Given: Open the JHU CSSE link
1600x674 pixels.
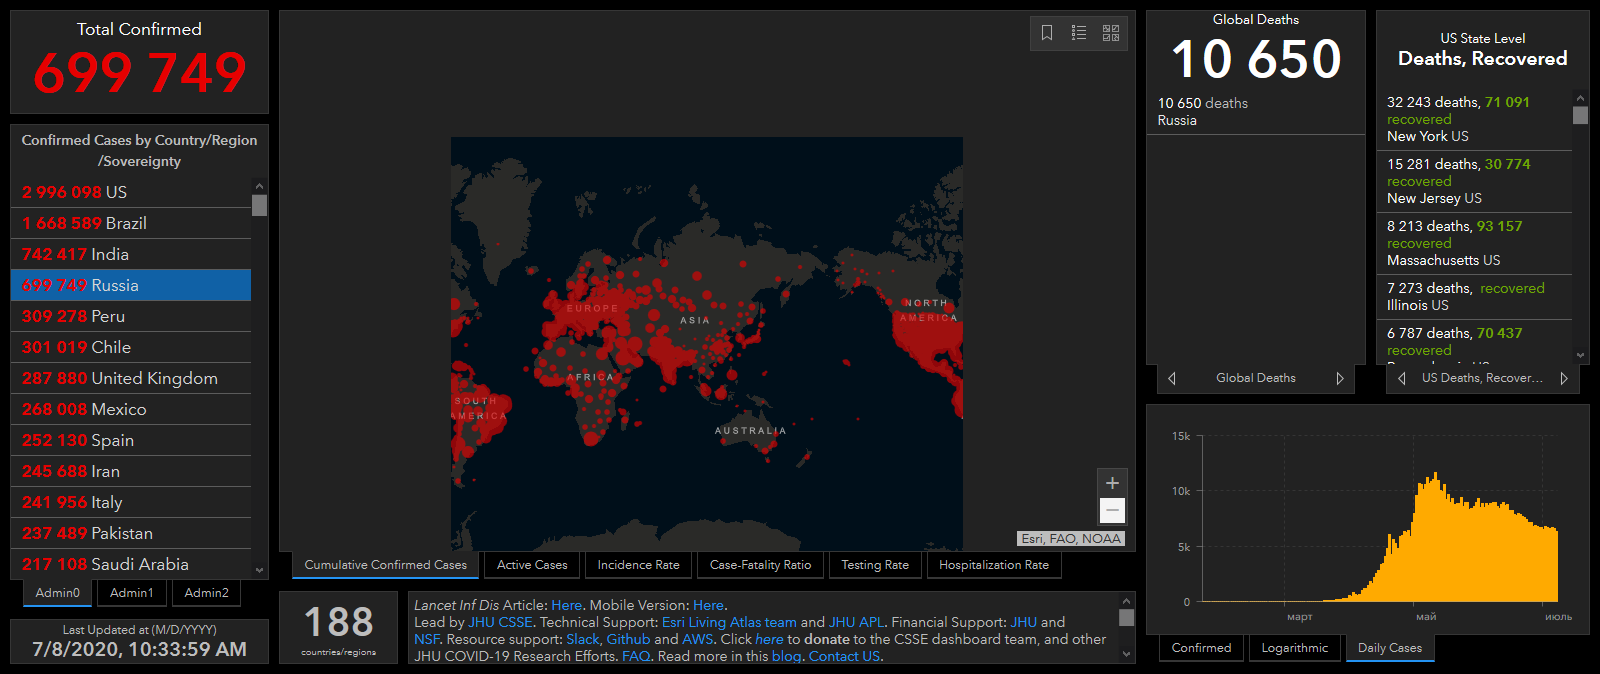Looking at the screenshot, I should point(500,622).
